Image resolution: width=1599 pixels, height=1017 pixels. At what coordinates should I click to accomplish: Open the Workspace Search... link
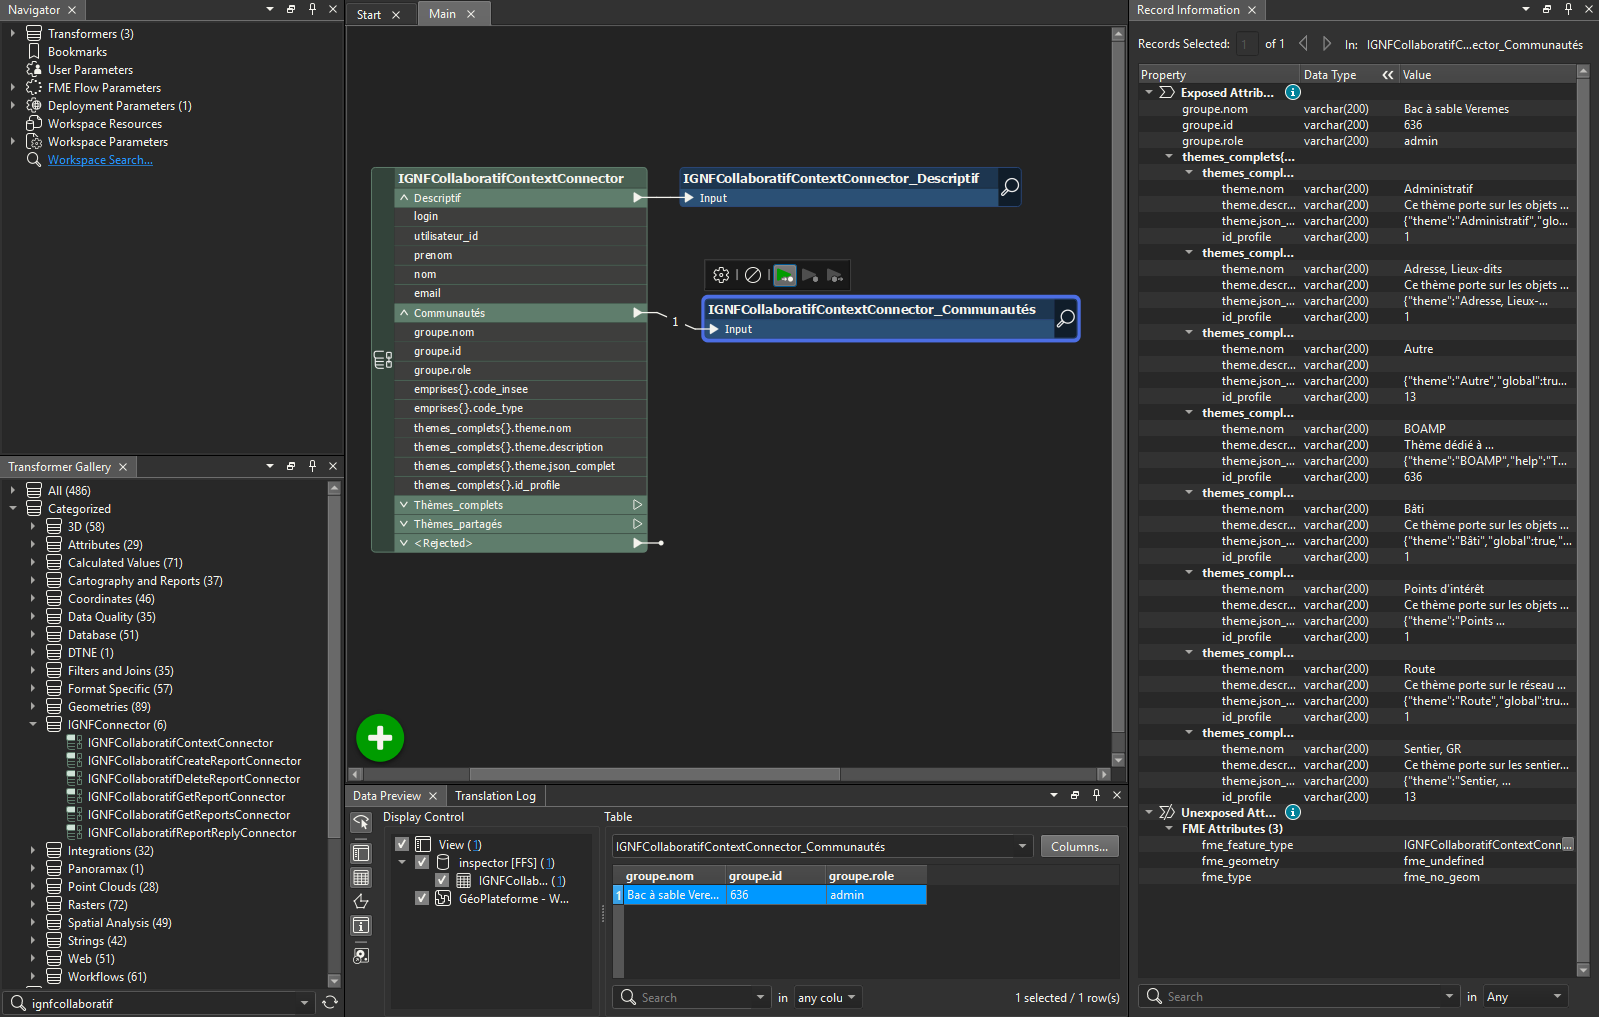(100, 160)
